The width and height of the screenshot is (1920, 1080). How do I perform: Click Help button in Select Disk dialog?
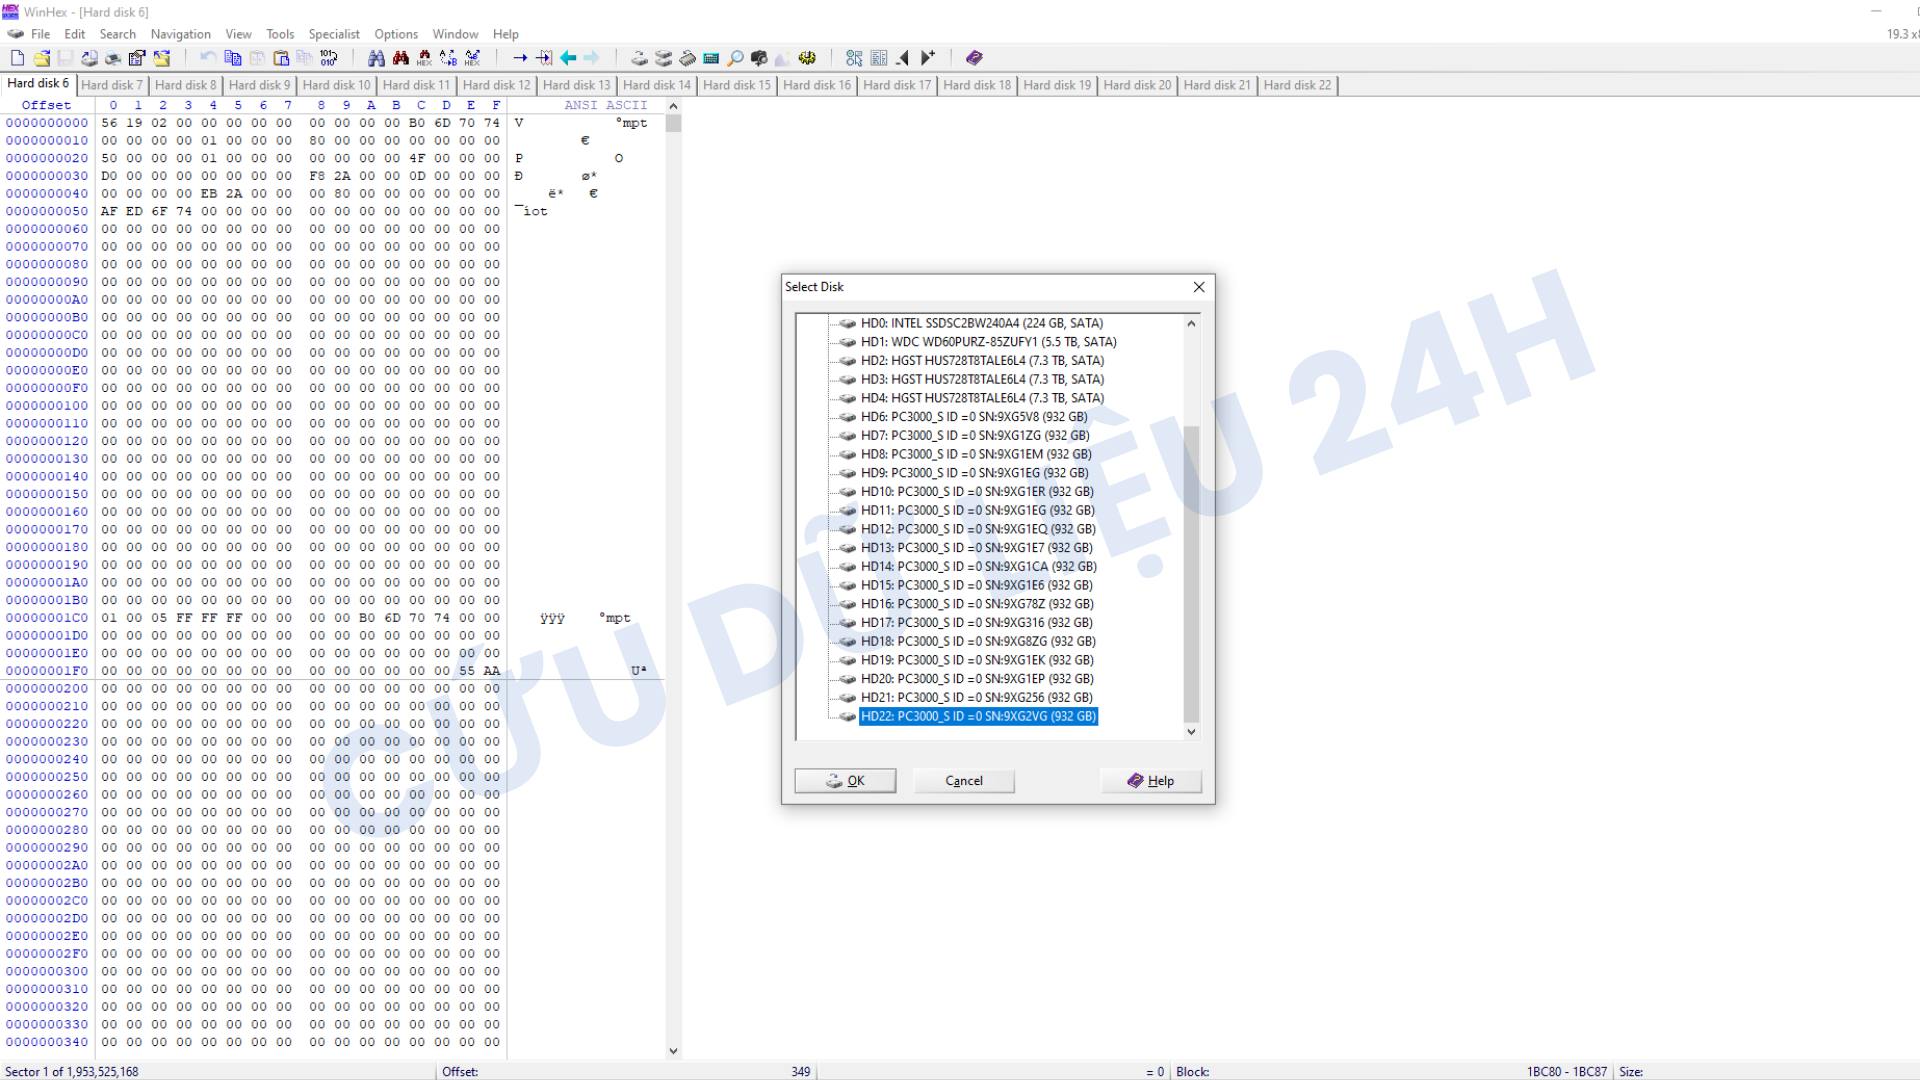(1151, 781)
